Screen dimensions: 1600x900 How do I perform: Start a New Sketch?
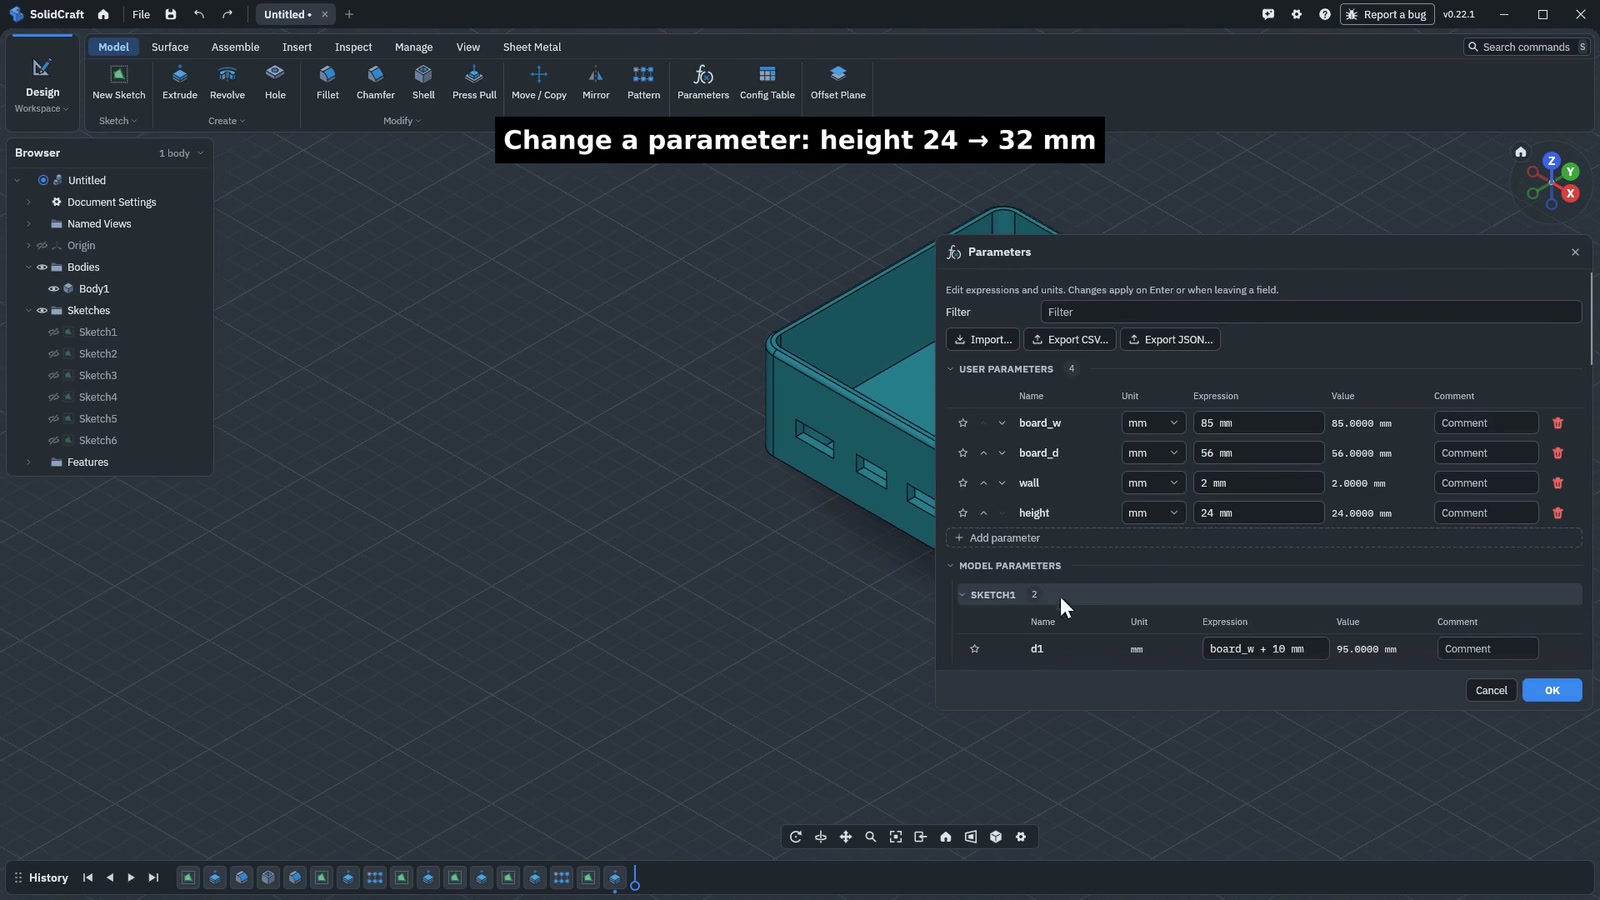(119, 83)
